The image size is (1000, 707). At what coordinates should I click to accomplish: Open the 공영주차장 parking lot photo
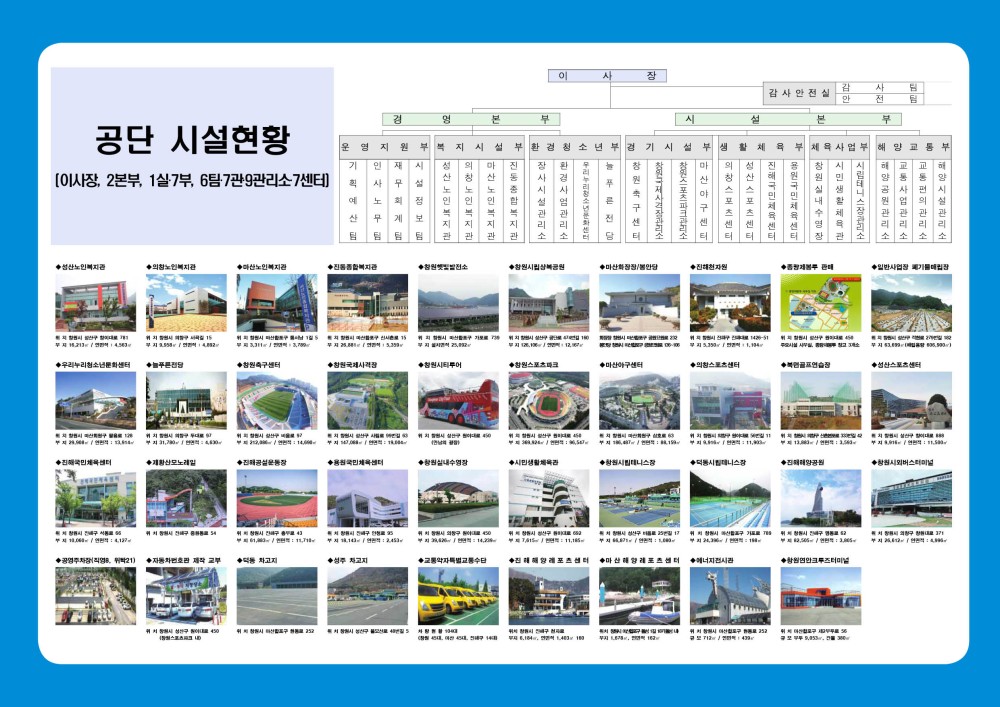96,596
